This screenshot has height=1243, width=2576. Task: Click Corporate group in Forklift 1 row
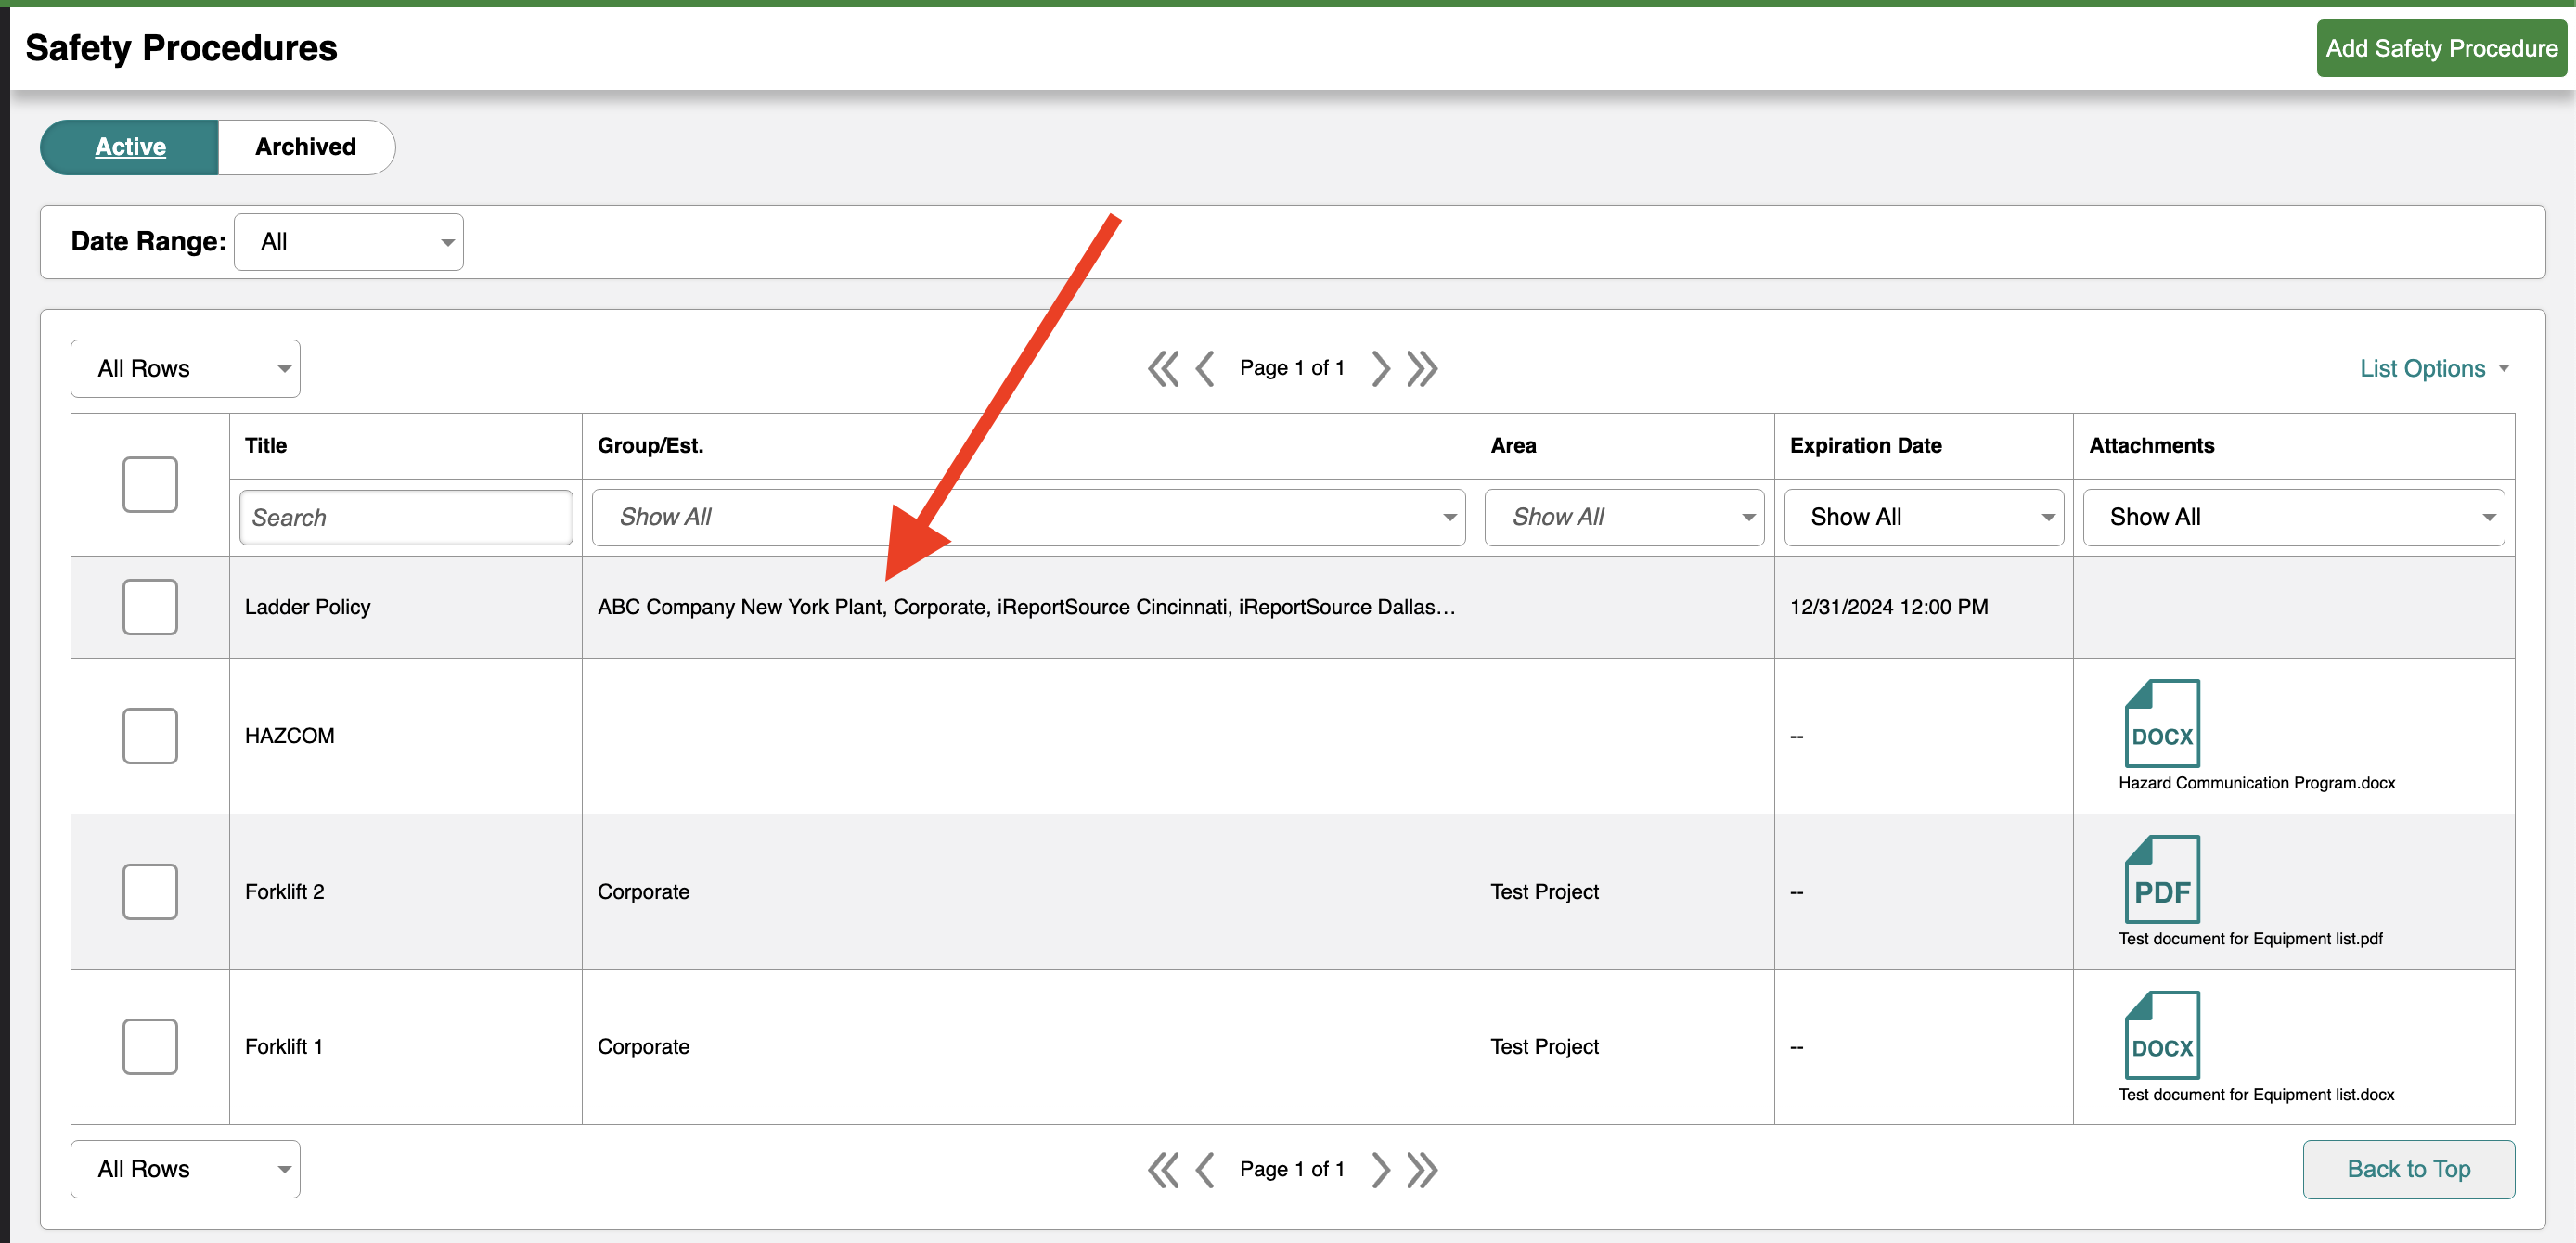643,1047
